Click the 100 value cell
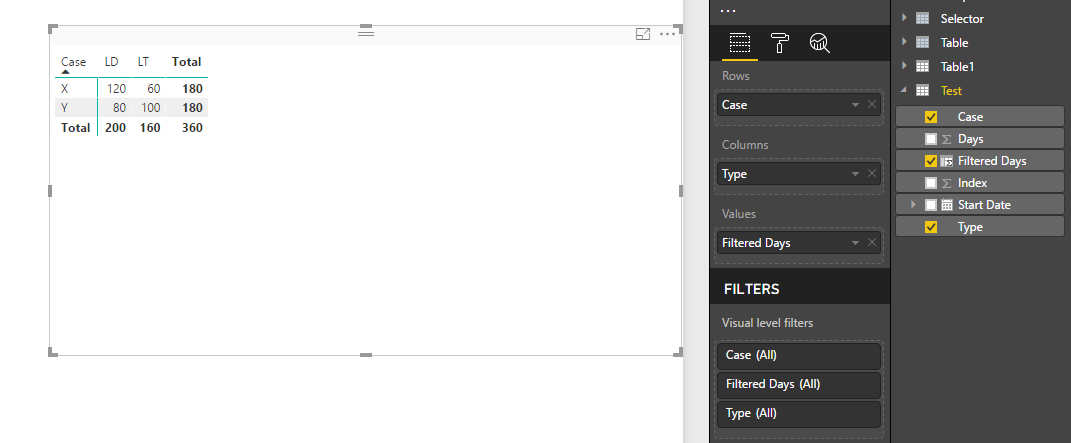 (150, 108)
